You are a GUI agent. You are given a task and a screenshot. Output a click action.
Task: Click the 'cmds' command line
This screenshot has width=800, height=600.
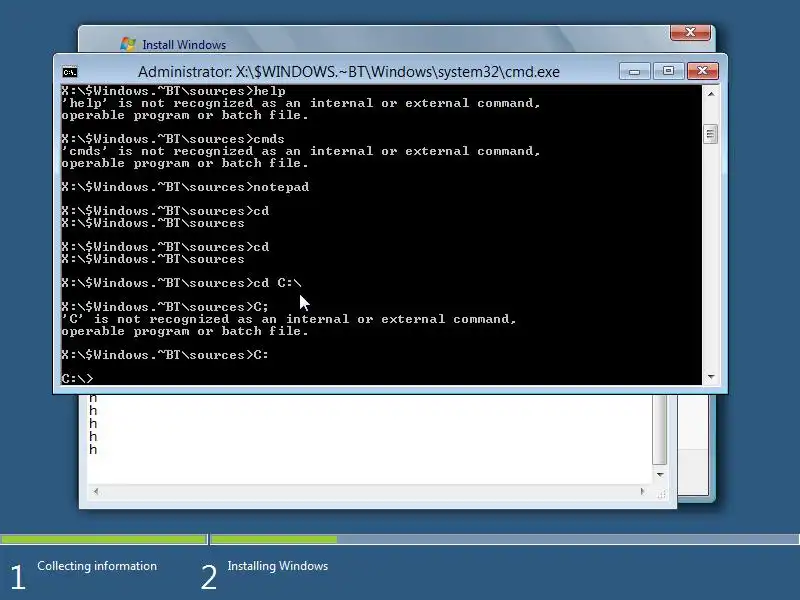click(x=172, y=139)
